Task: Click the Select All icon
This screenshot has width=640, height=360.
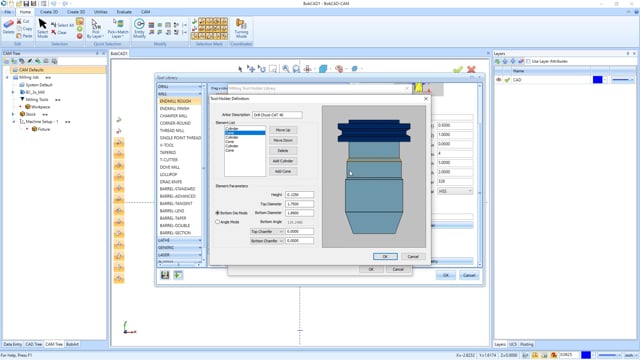Action: (53, 25)
